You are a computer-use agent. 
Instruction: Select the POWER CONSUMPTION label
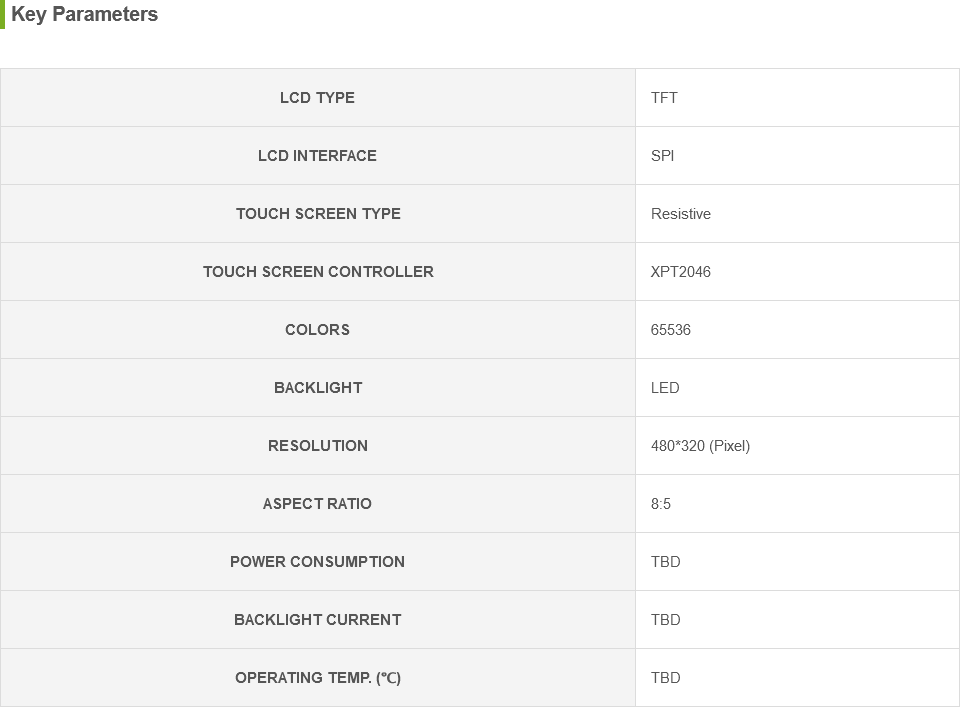317,562
